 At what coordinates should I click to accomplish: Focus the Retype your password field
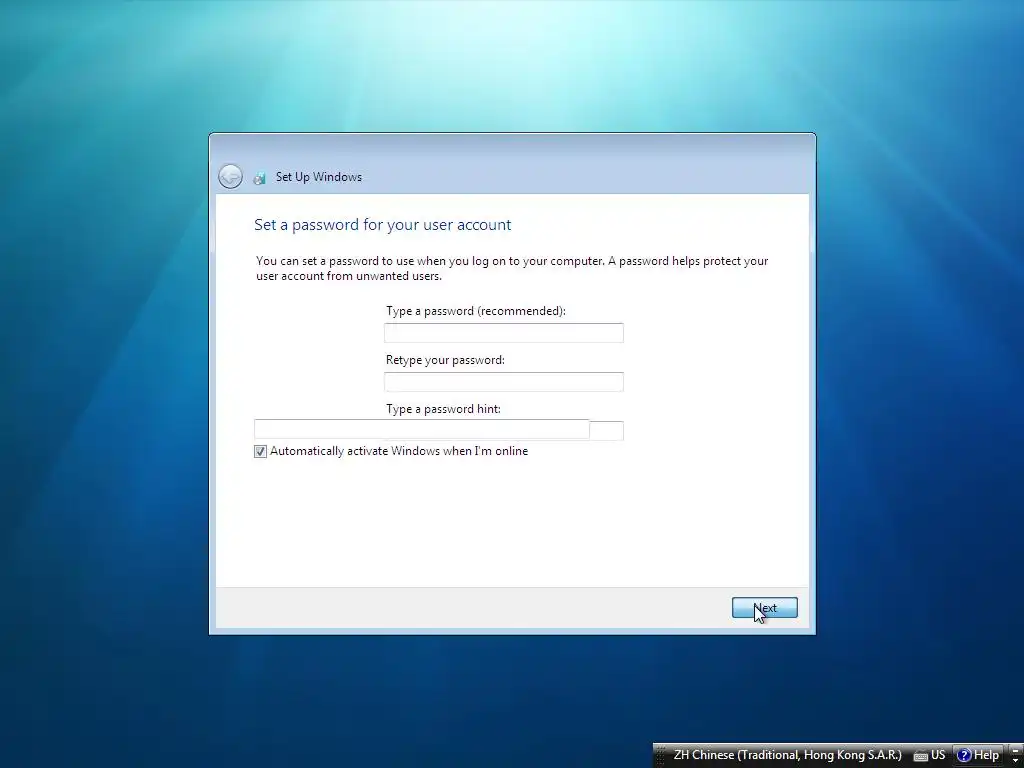(504, 382)
